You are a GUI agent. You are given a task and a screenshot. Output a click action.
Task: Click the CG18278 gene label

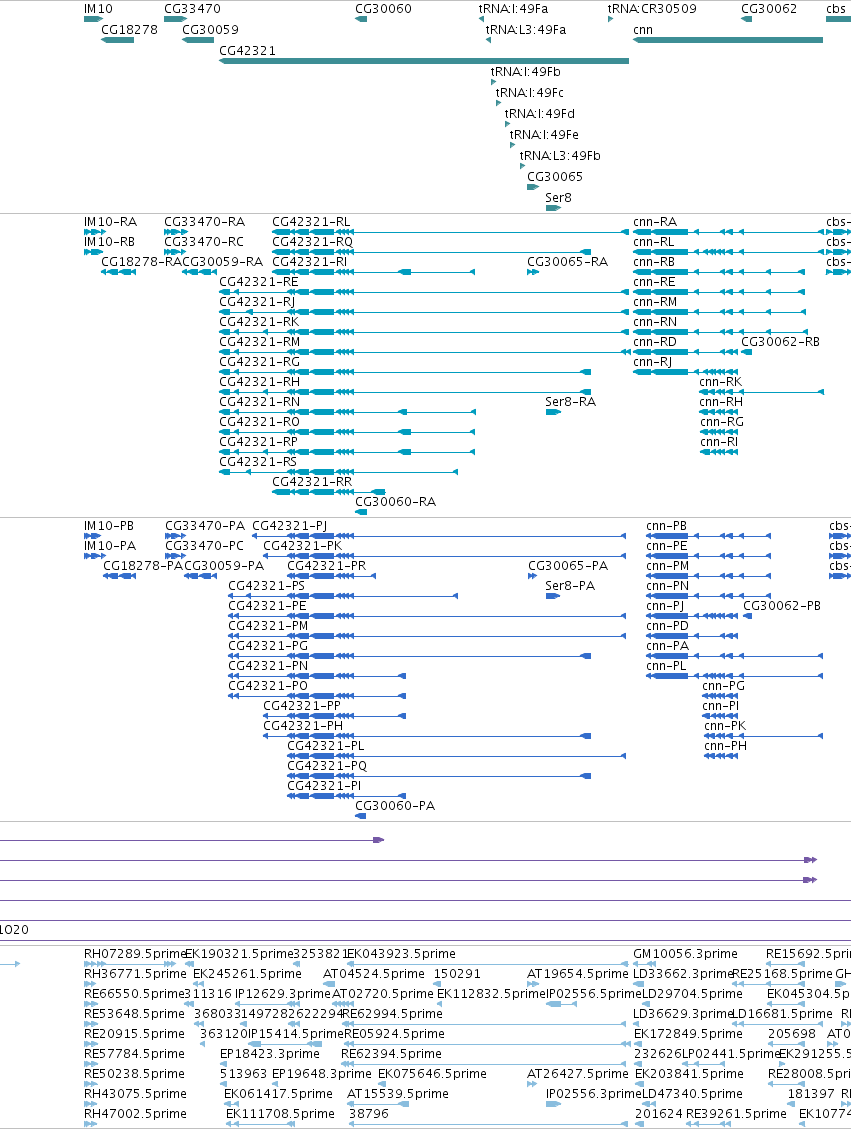point(129,30)
